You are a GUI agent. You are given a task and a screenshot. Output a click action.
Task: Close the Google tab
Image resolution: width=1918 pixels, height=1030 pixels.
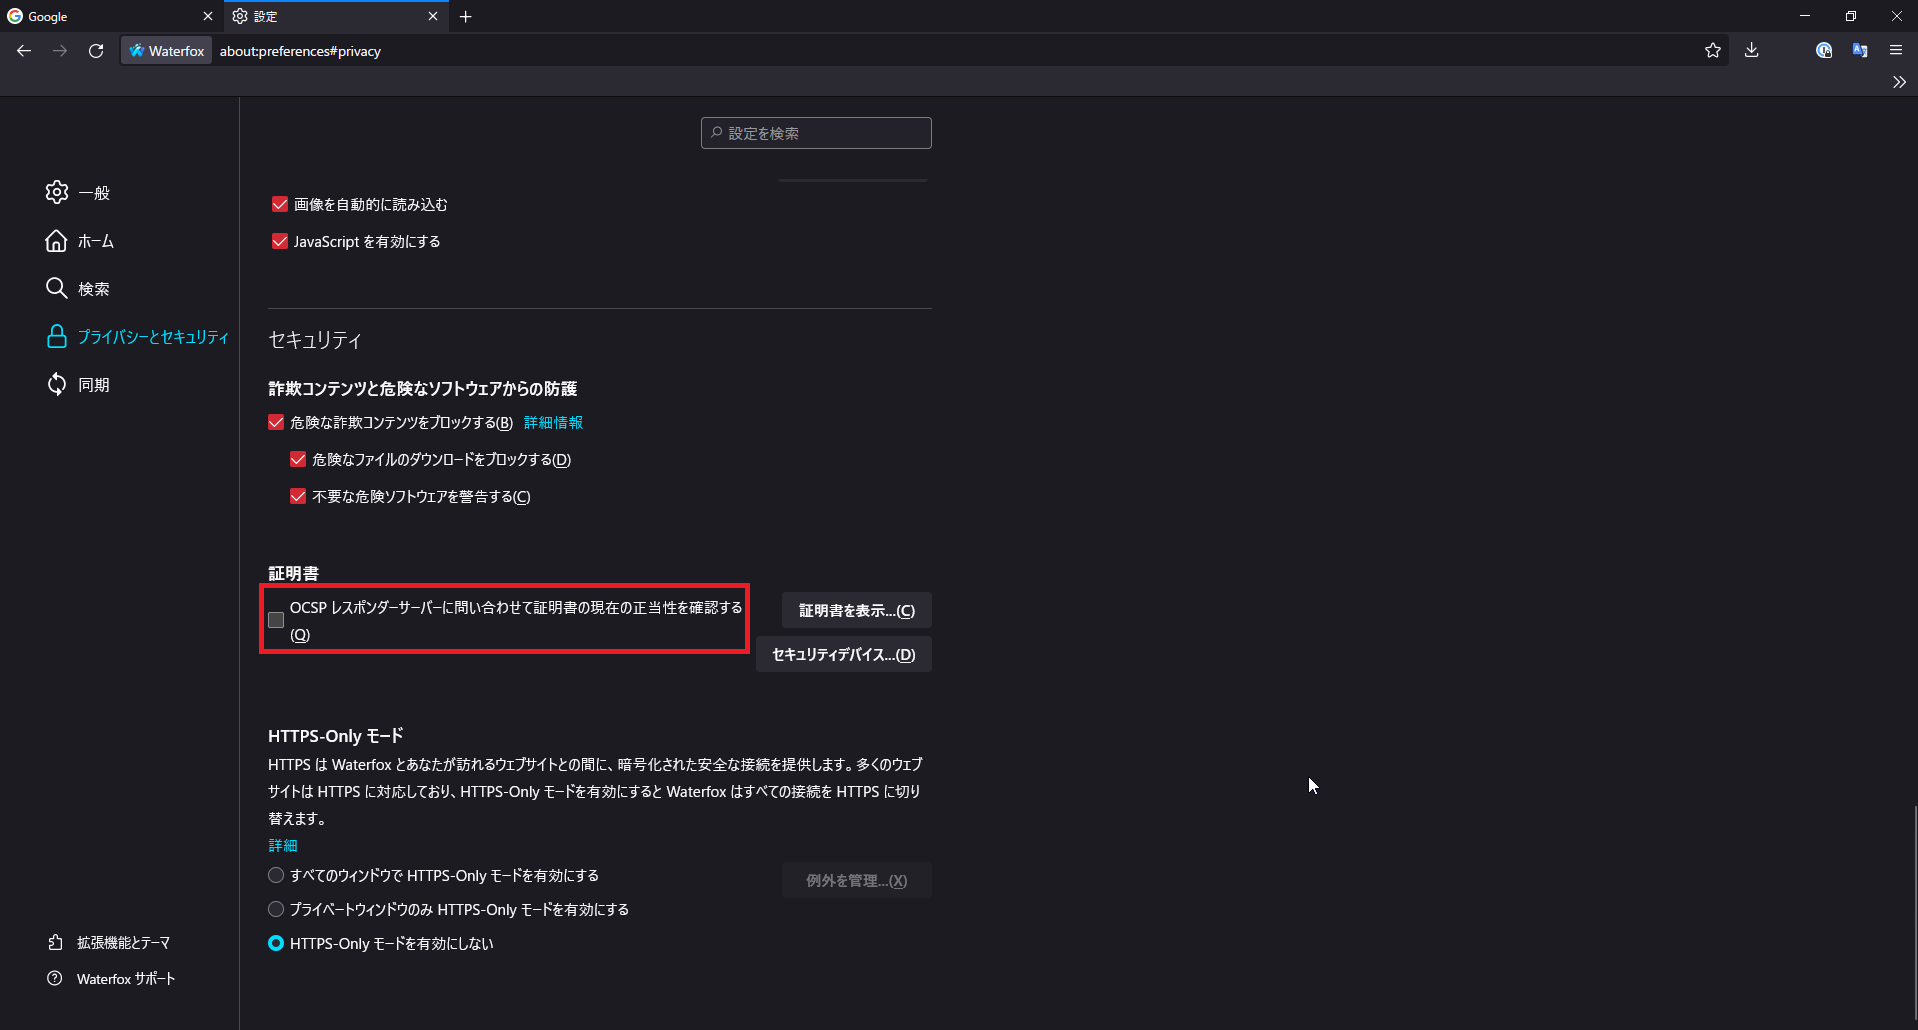(x=208, y=17)
